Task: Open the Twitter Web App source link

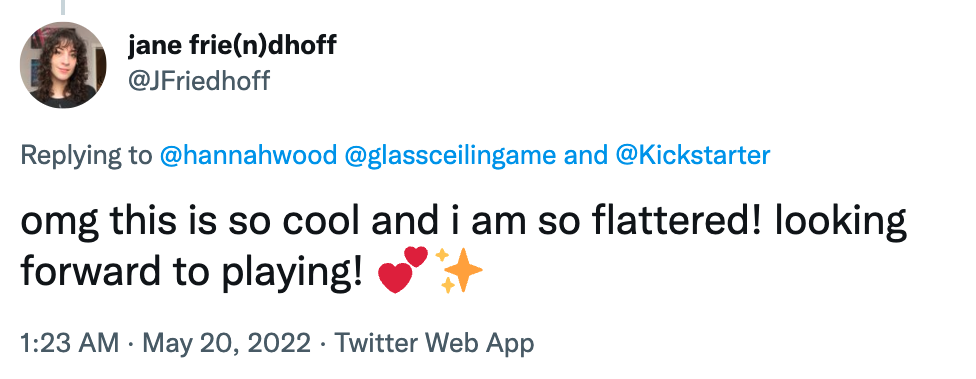Action: tap(434, 344)
